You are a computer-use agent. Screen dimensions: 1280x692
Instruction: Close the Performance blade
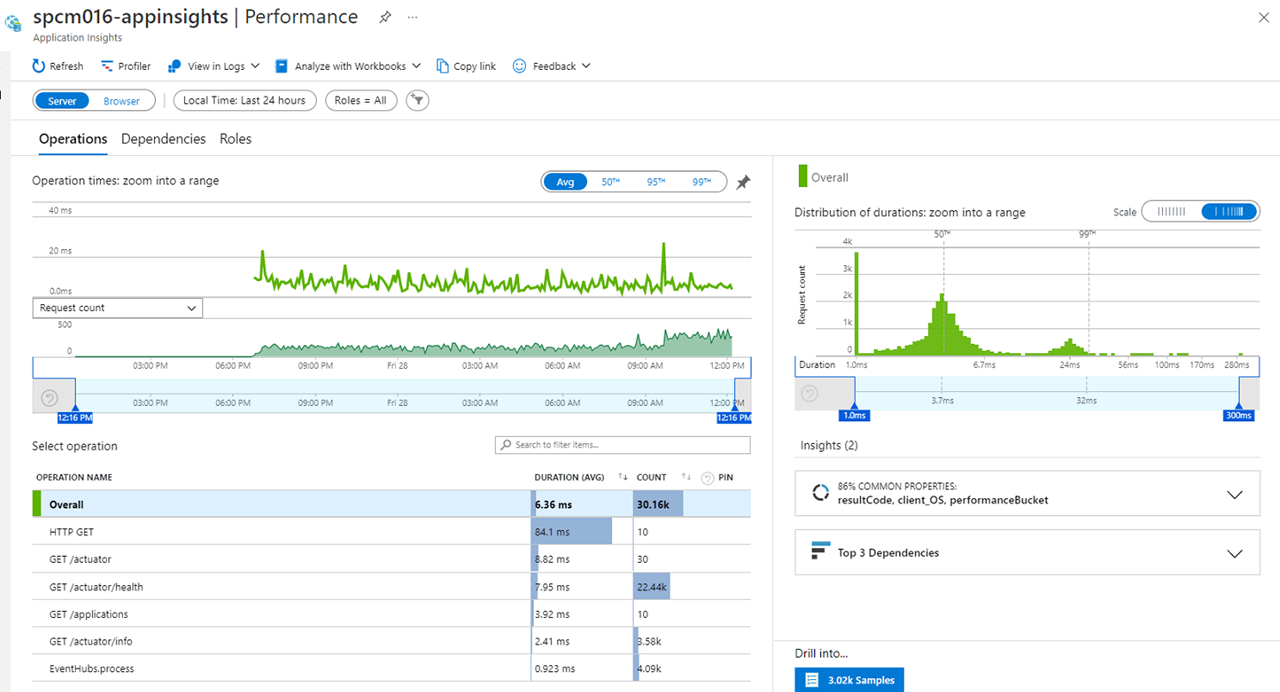click(x=1263, y=17)
